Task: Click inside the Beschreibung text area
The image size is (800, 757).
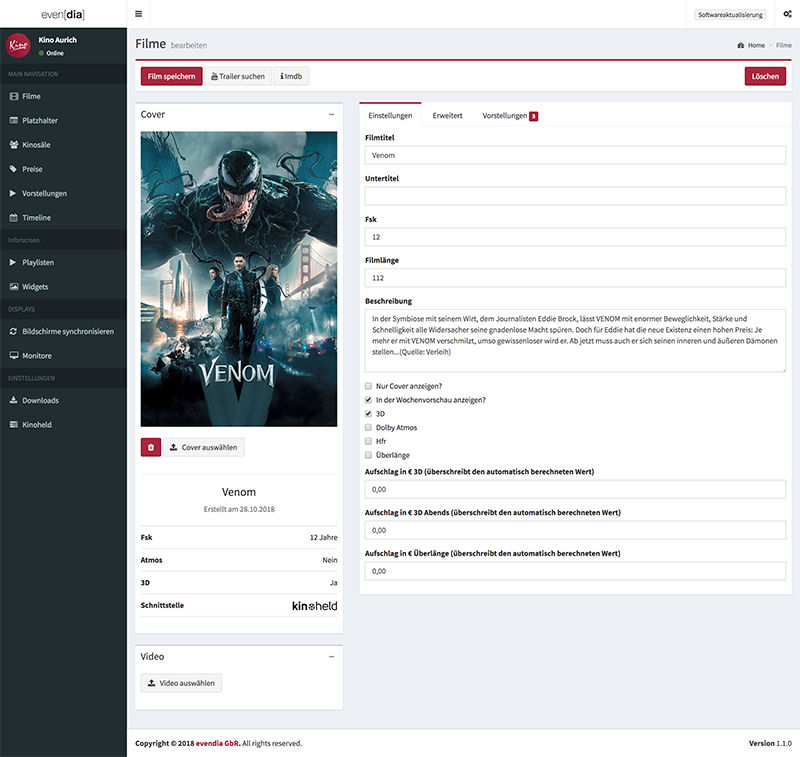Action: click(x=575, y=341)
